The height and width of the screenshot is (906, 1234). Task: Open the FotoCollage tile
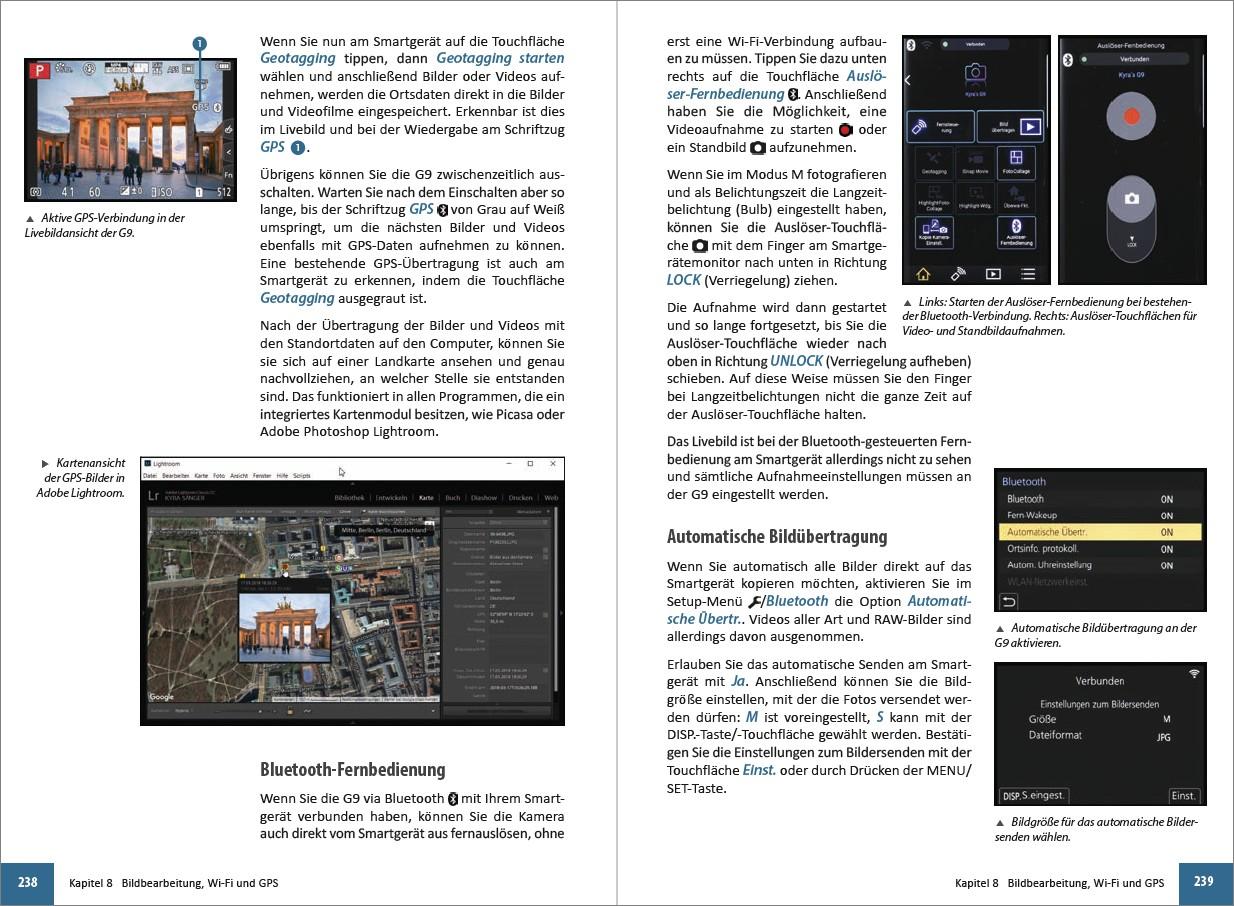(x=1017, y=164)
